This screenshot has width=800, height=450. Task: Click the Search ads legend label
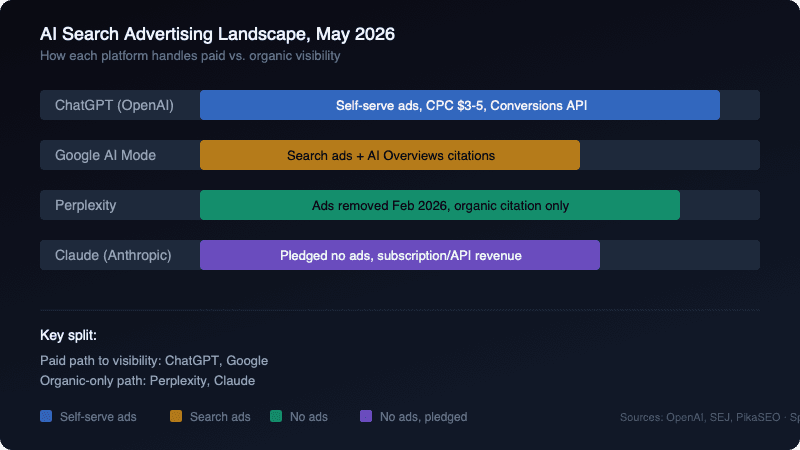220,417
